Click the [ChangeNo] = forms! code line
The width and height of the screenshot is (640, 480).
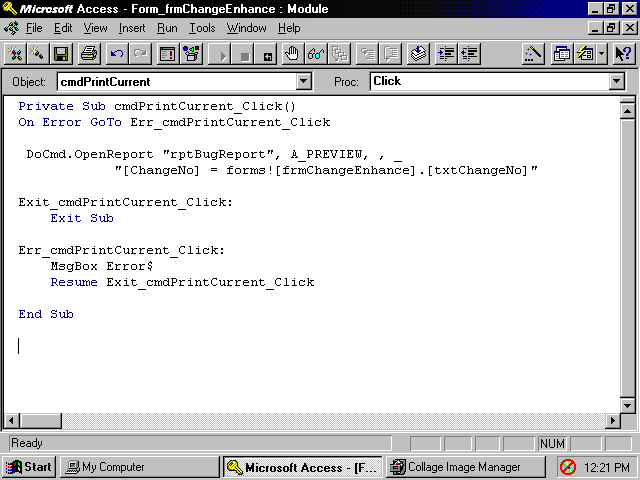tap(326, 170)
